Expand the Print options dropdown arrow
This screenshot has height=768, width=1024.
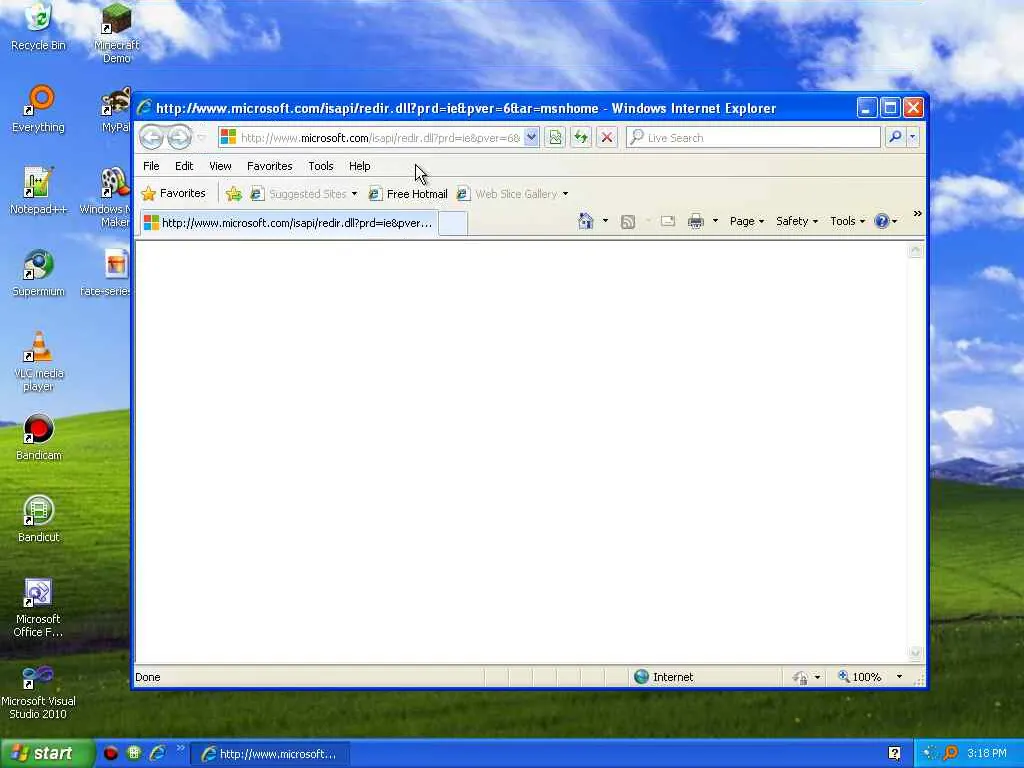715,221
